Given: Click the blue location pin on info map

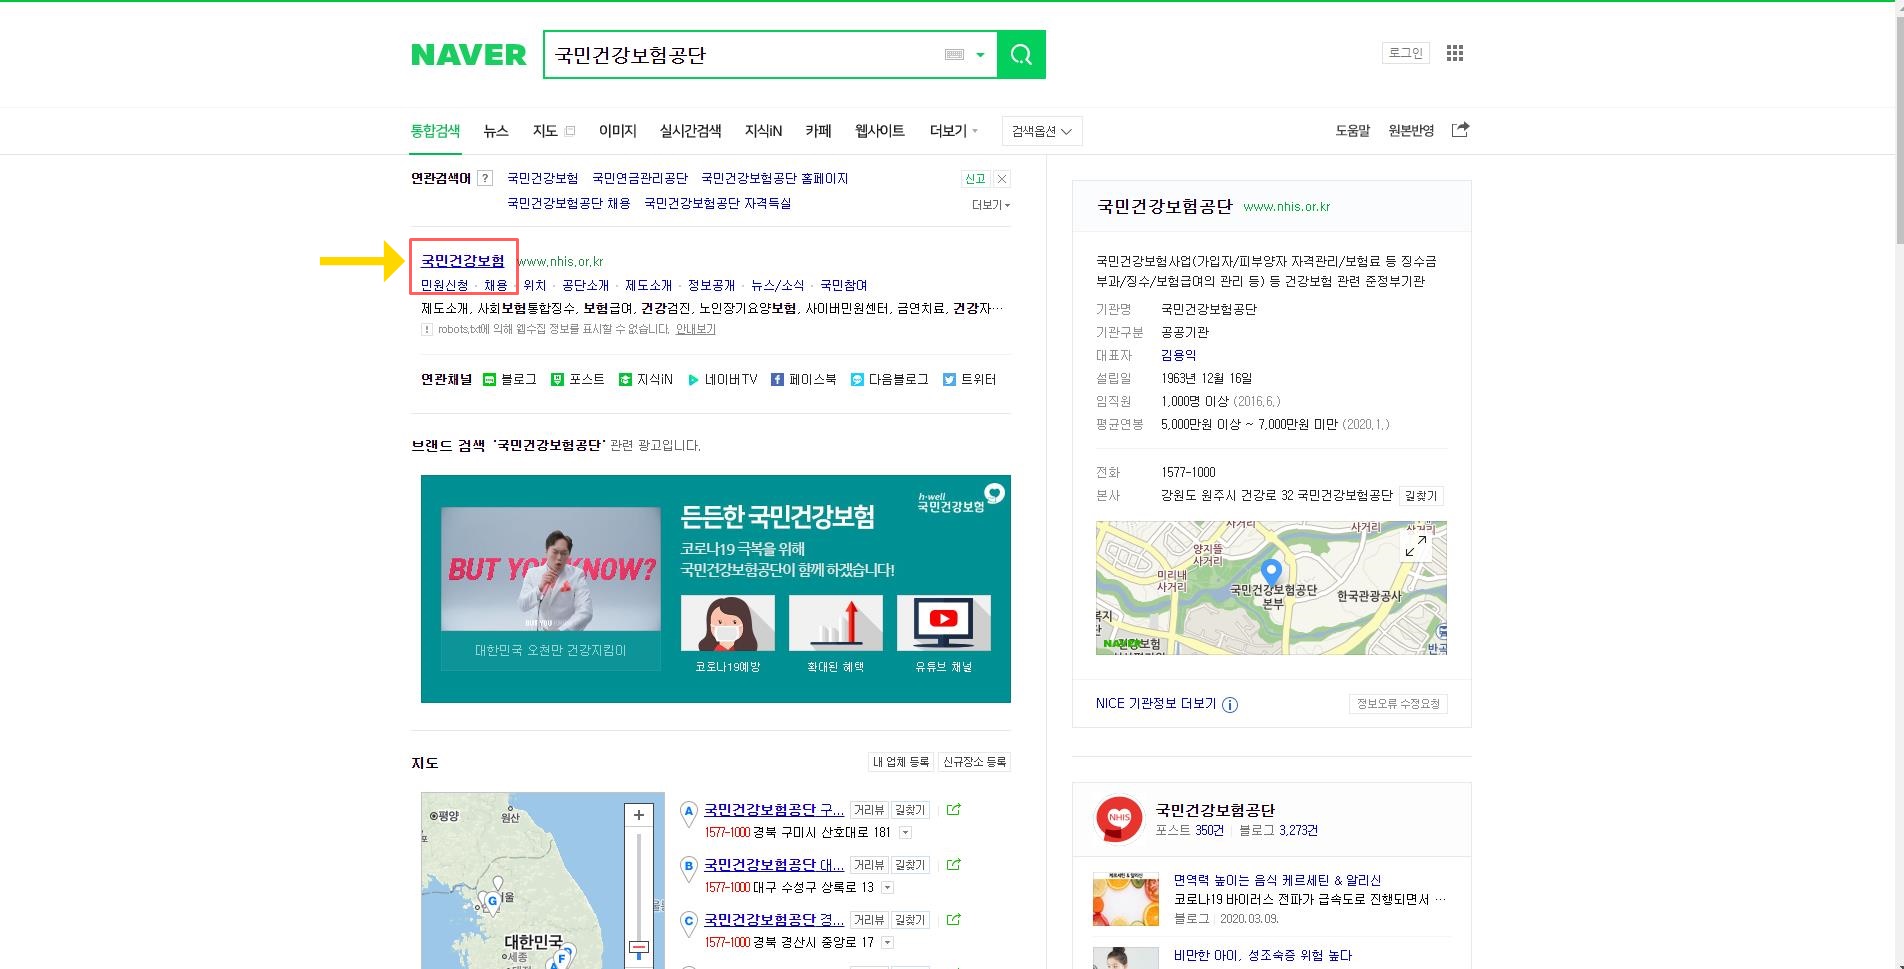Looking at the screenshot, I should point(1271,571).
